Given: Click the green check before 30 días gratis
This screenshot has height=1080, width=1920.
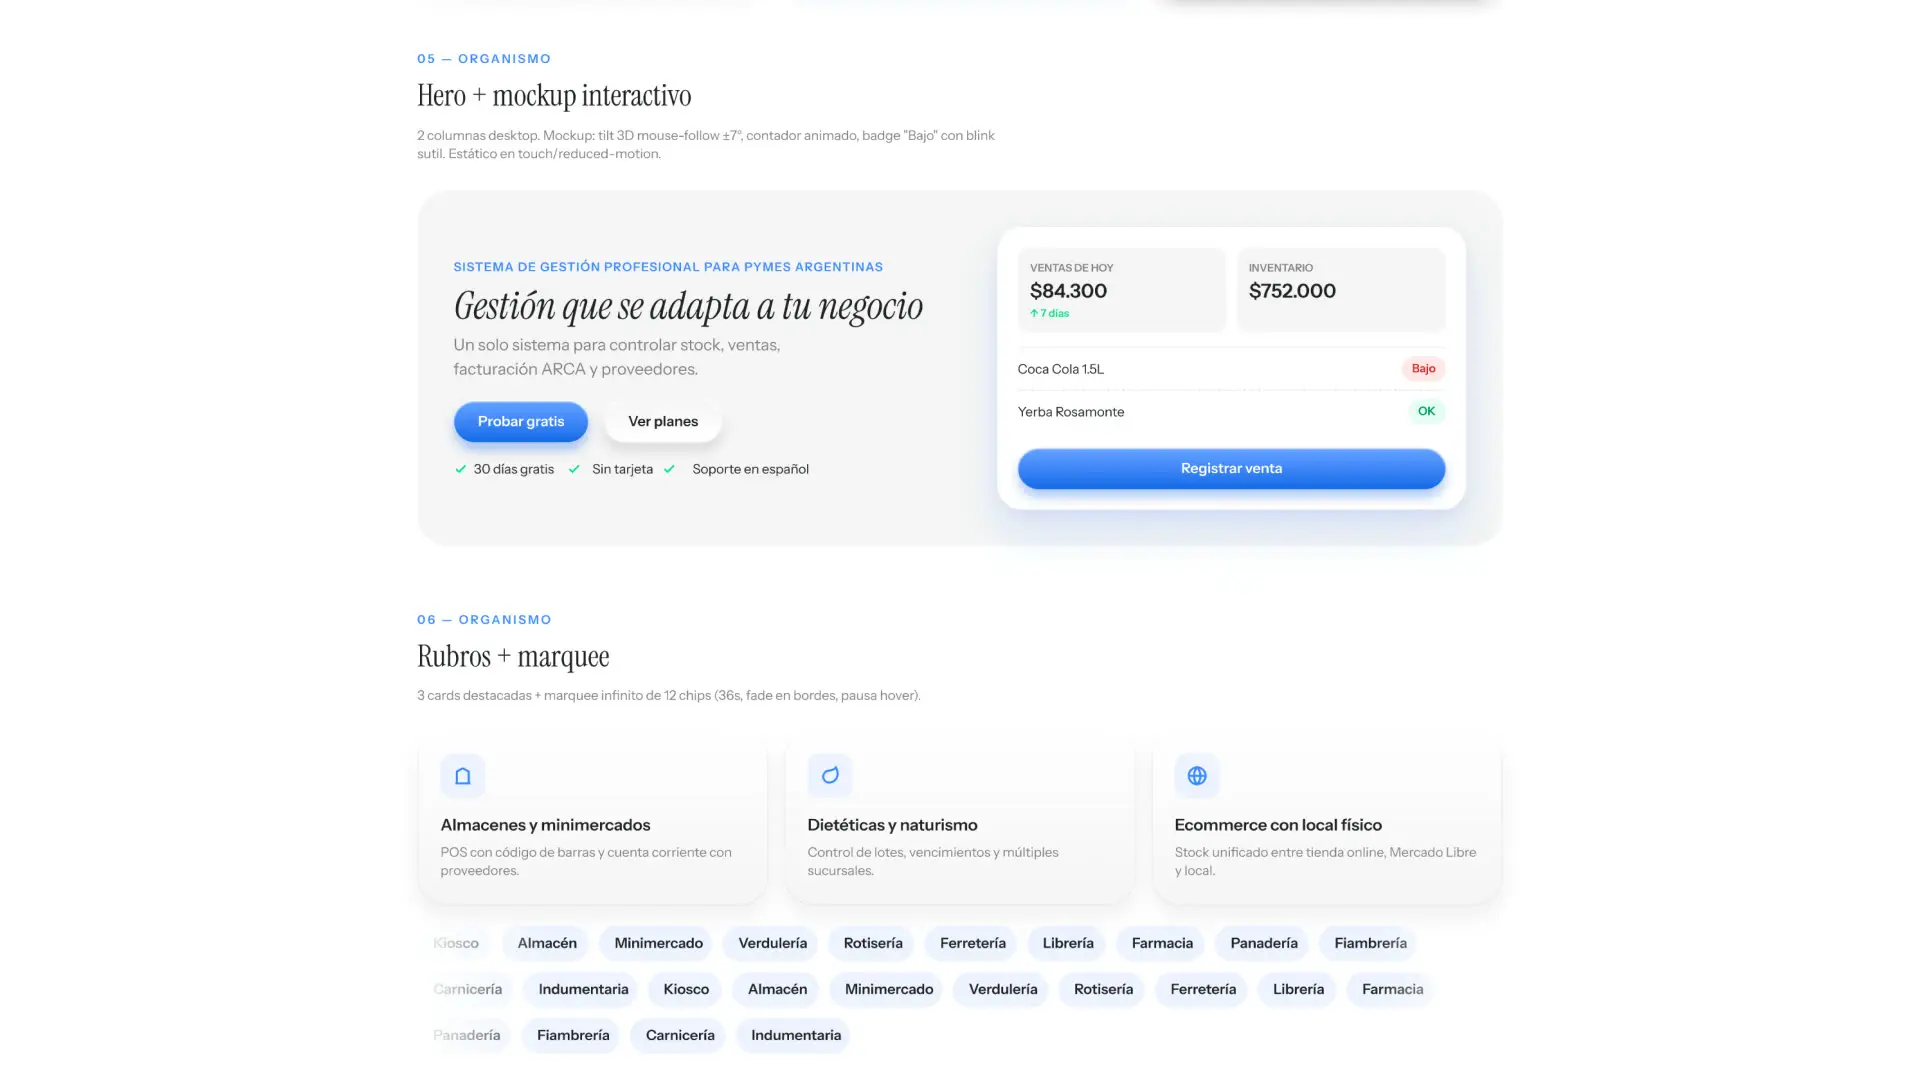Looking at the screenshot, I should click(460, 469).
